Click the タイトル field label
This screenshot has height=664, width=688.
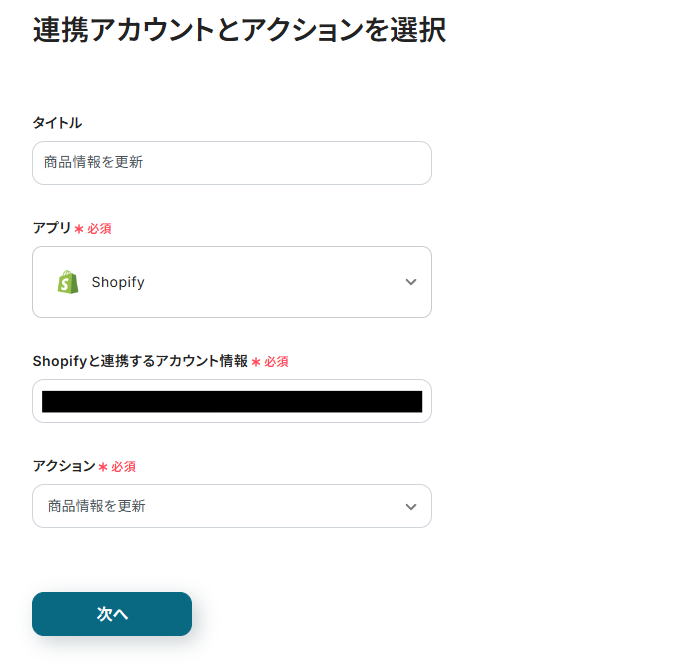(x=57, y=123)
